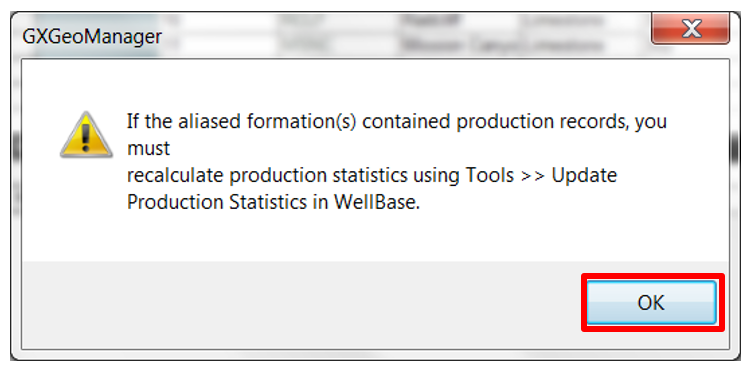Click 'Tools >> Update' text in message
This screenshot has width=750, height=369.
click(541, 176)
